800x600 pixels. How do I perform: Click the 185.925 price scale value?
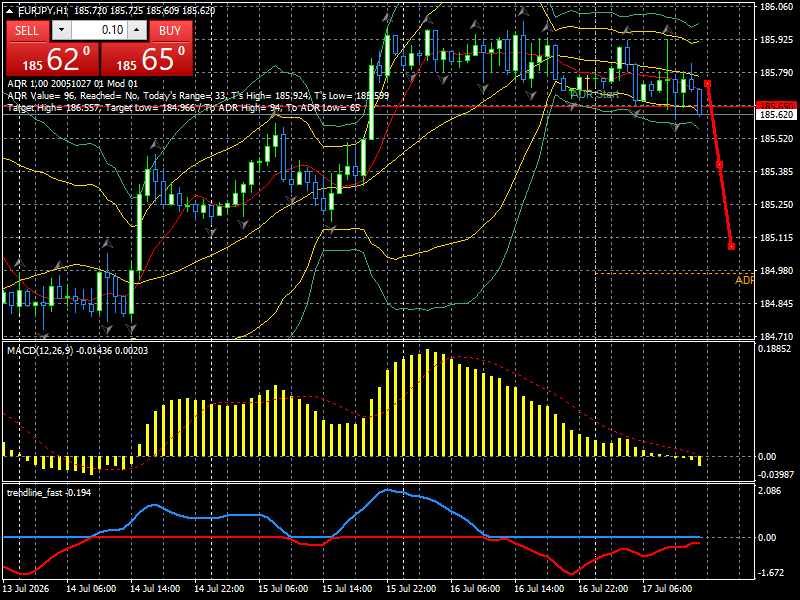[x=777, y=39]
